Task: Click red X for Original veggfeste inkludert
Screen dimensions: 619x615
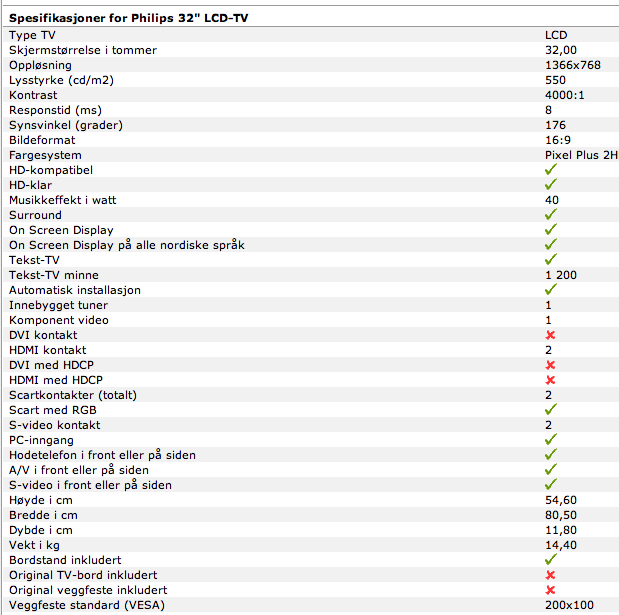Action: pyautogui.click(x=550, y=590)
